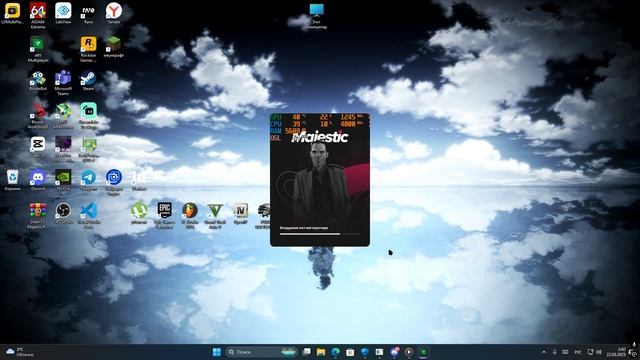
Task: Open the CapCut desktop shortcut
Action: tap(38, 147)
